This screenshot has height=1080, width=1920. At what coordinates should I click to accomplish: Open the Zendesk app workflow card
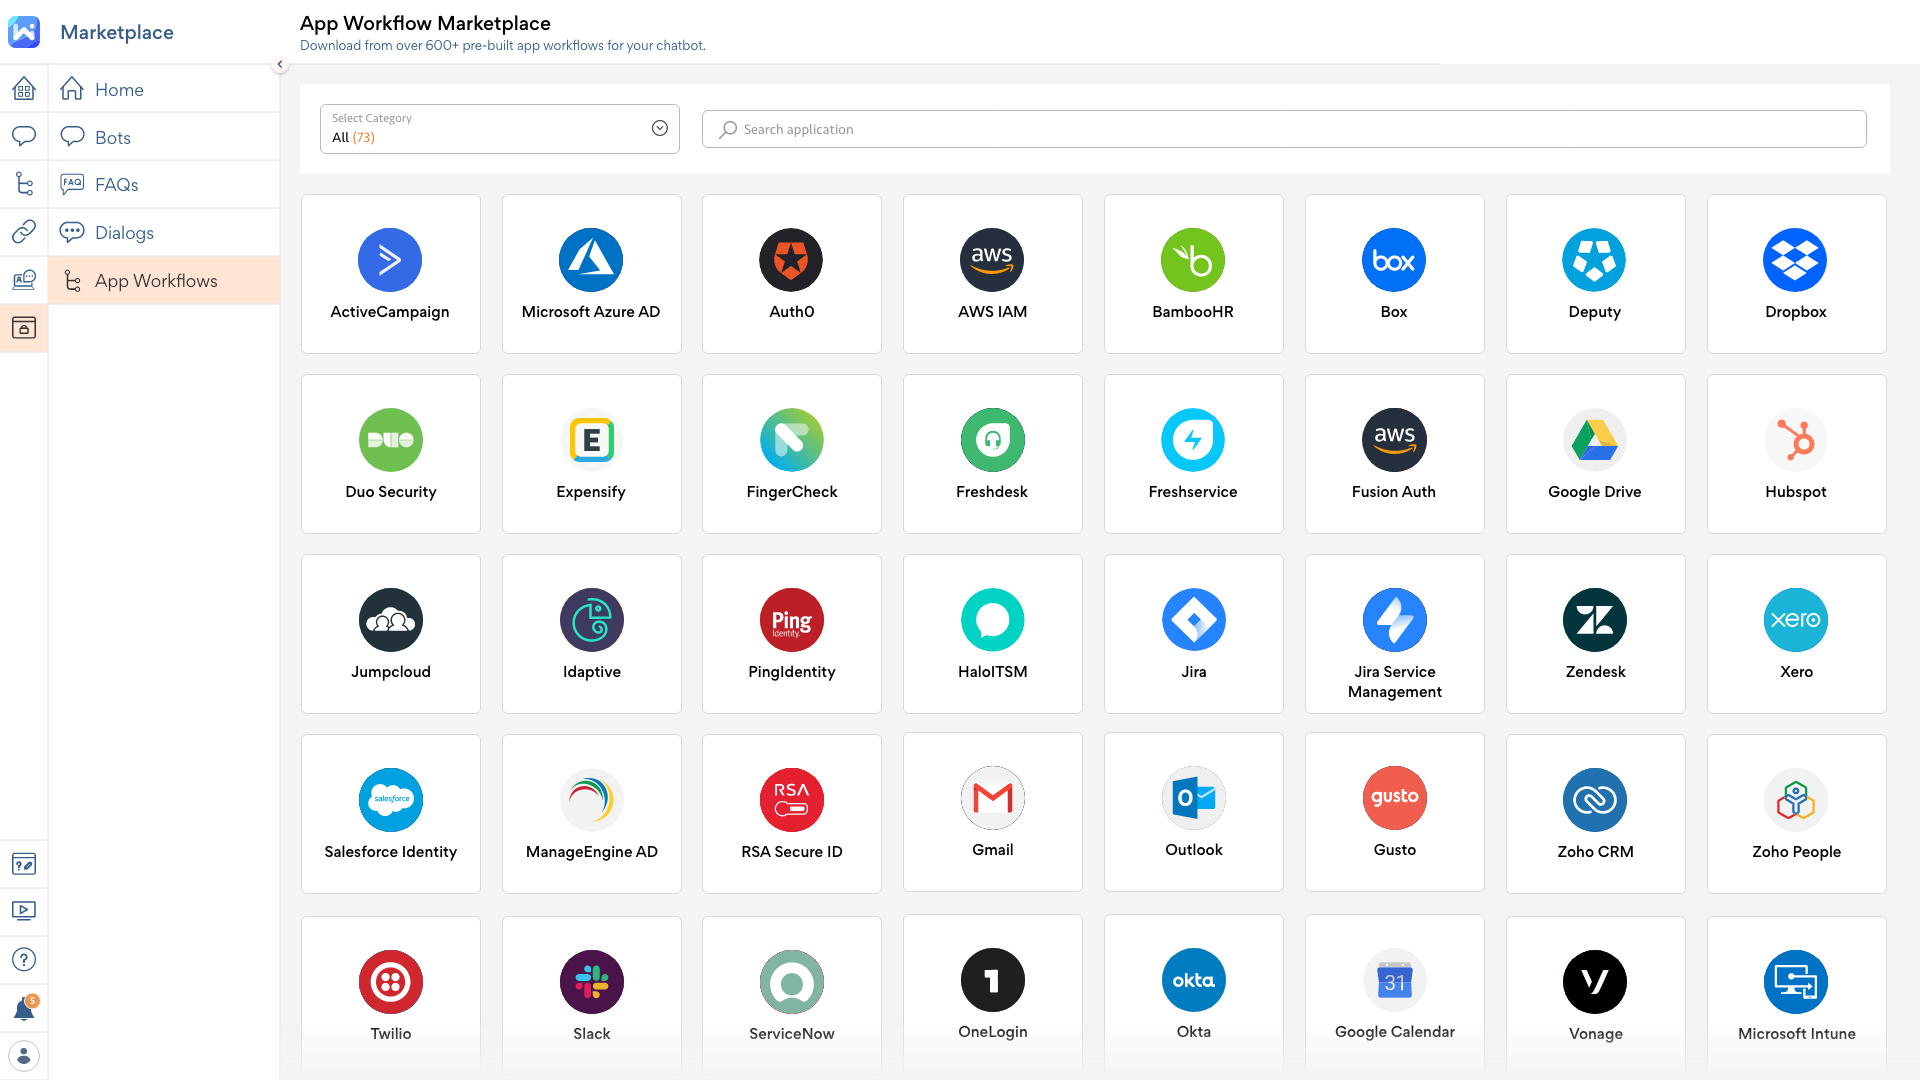(x=1595, y=633)
